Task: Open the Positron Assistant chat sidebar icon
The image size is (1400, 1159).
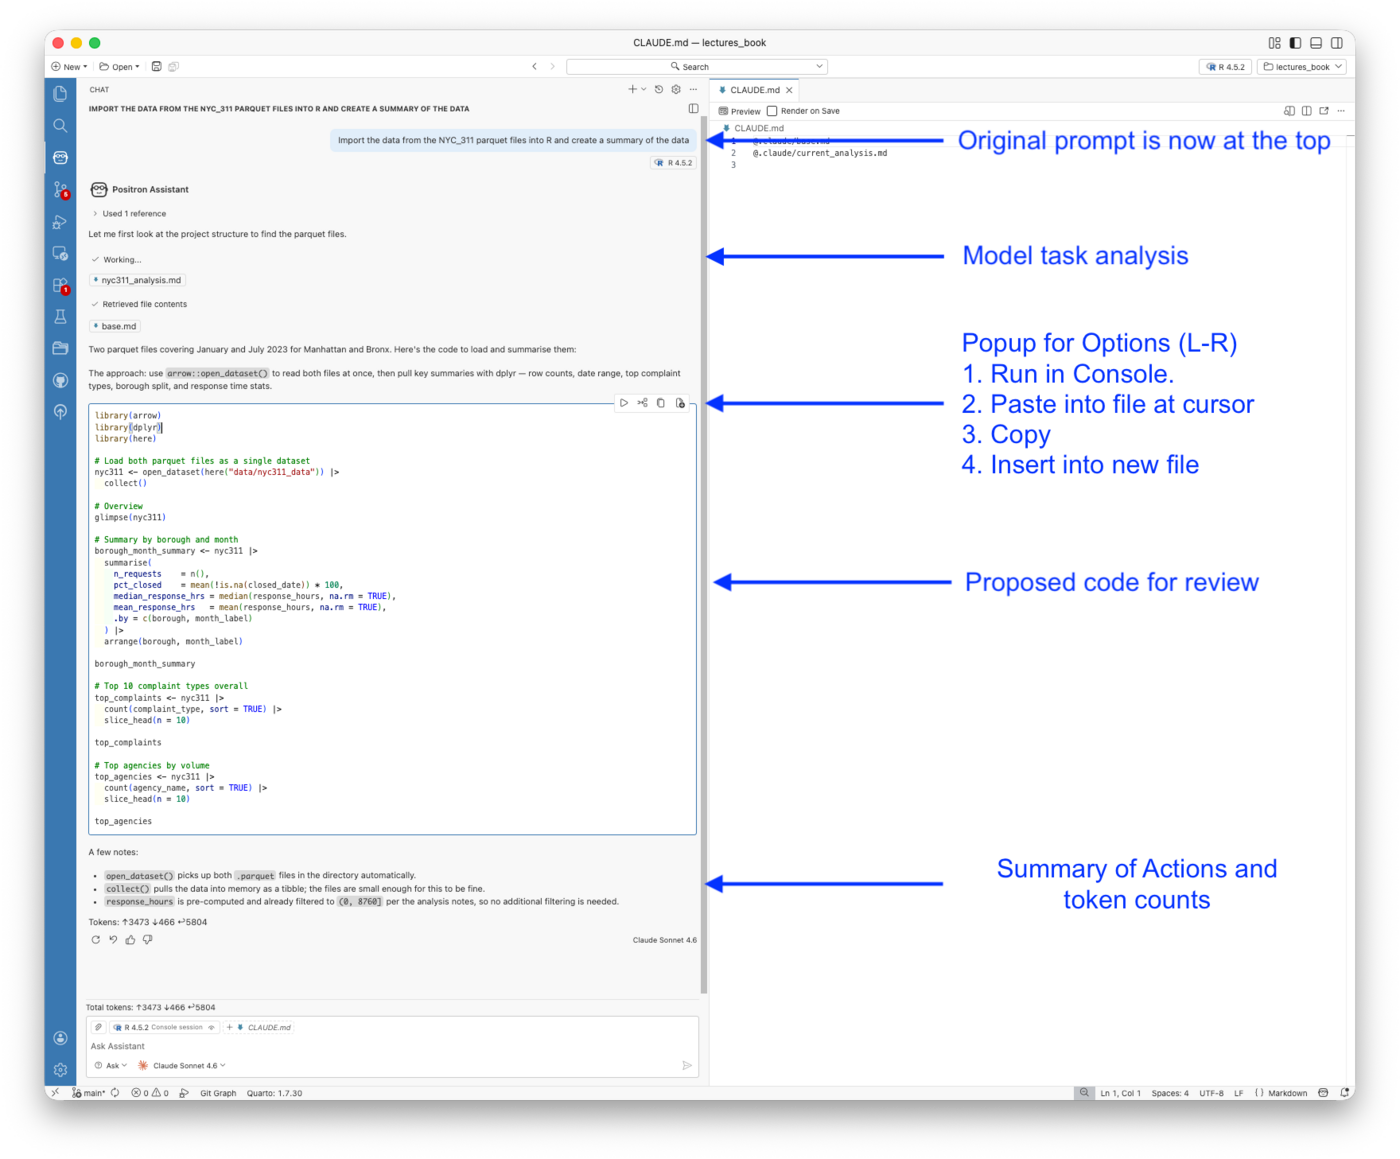Action: 60,157
